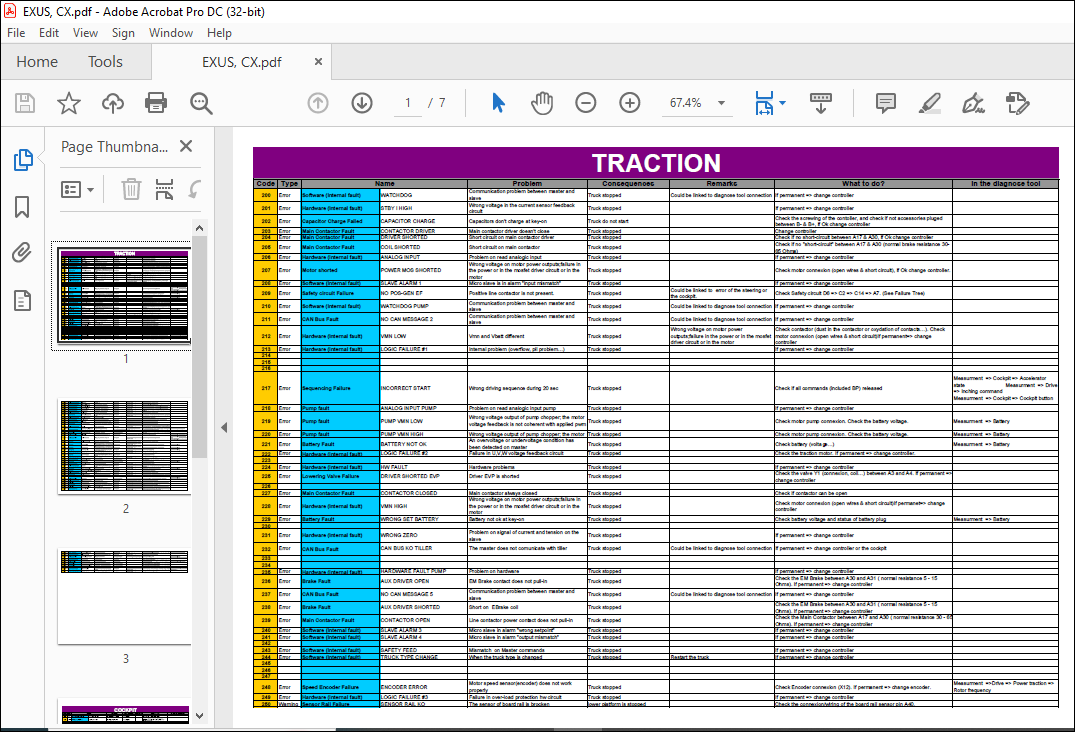1075x732 pixels.
Task: Click the upload to cloud icon
Action: (x=113, y=103)
